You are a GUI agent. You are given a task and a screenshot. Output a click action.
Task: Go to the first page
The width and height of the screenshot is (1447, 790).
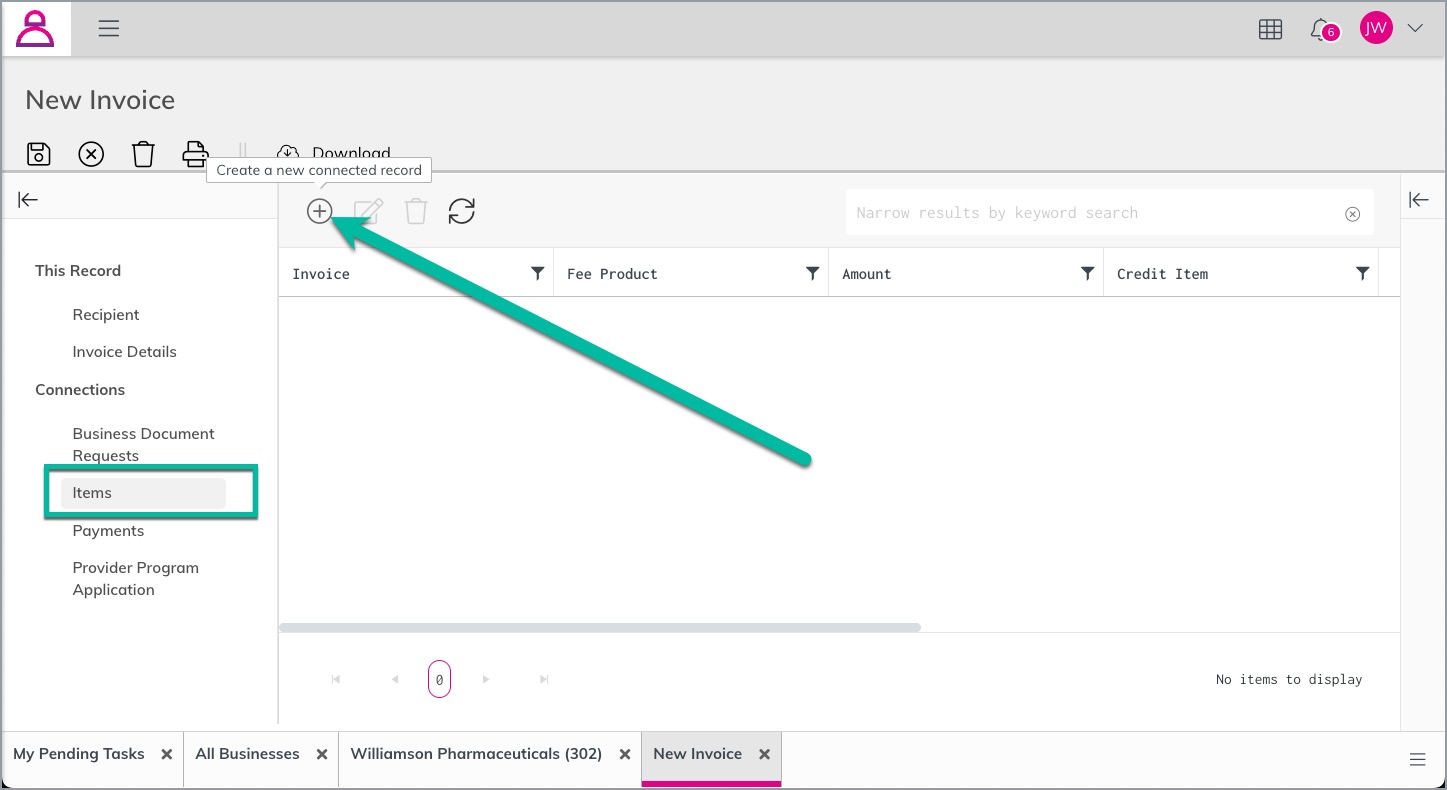point(336,679)
